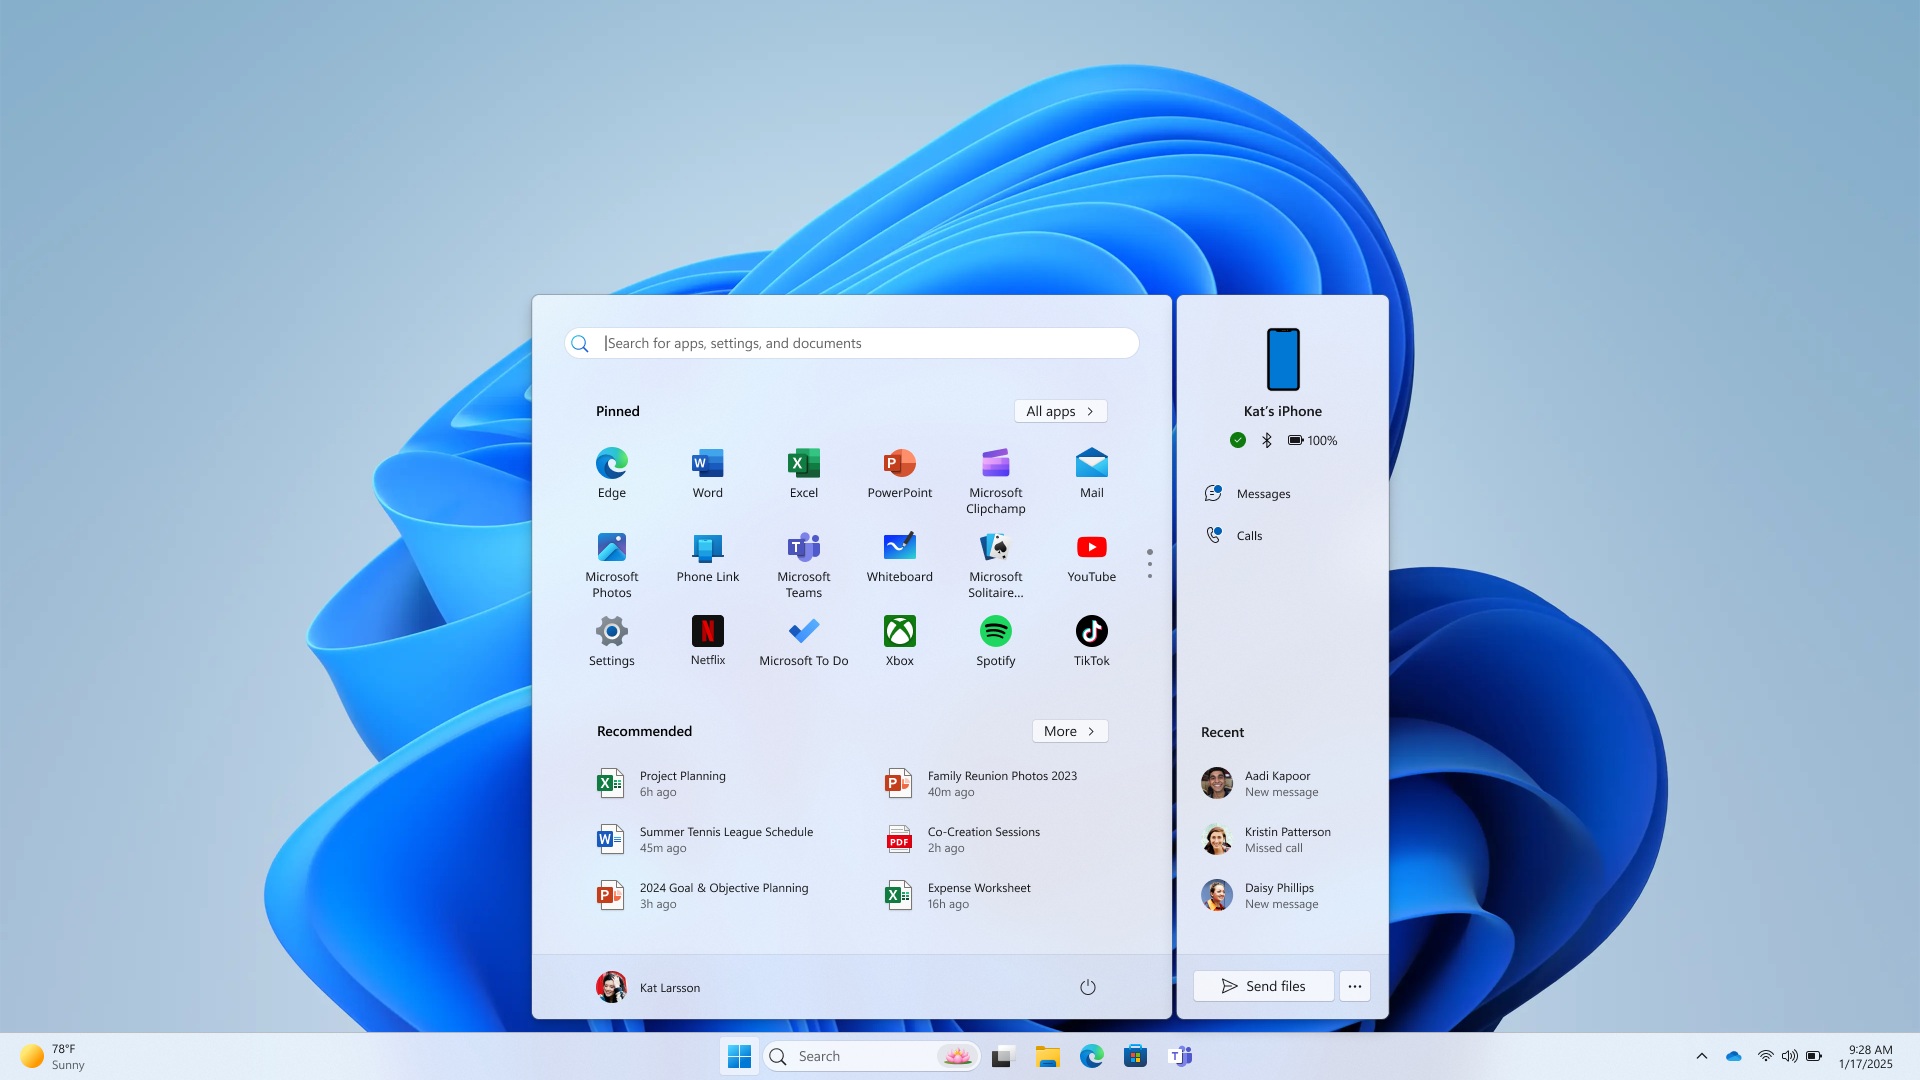Click All apps to view full list
Screen dimensions: 1920x1080
(1060, 410)
